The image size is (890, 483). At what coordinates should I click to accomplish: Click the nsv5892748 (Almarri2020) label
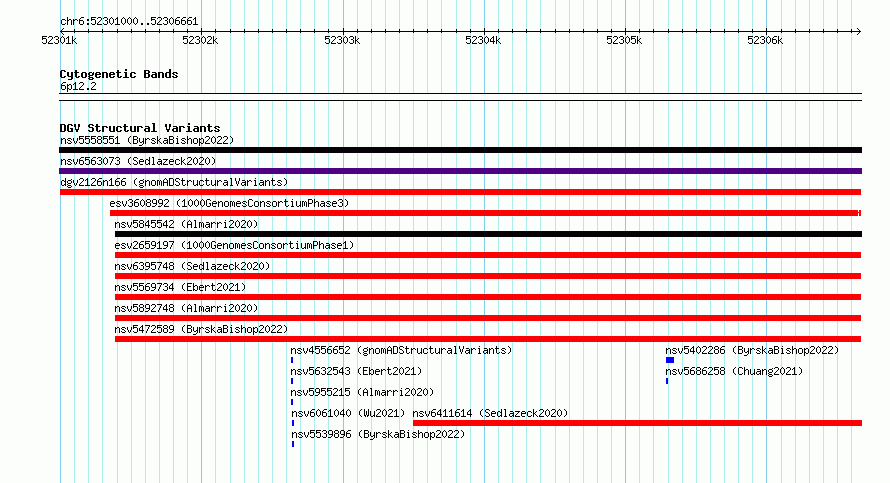186,308
